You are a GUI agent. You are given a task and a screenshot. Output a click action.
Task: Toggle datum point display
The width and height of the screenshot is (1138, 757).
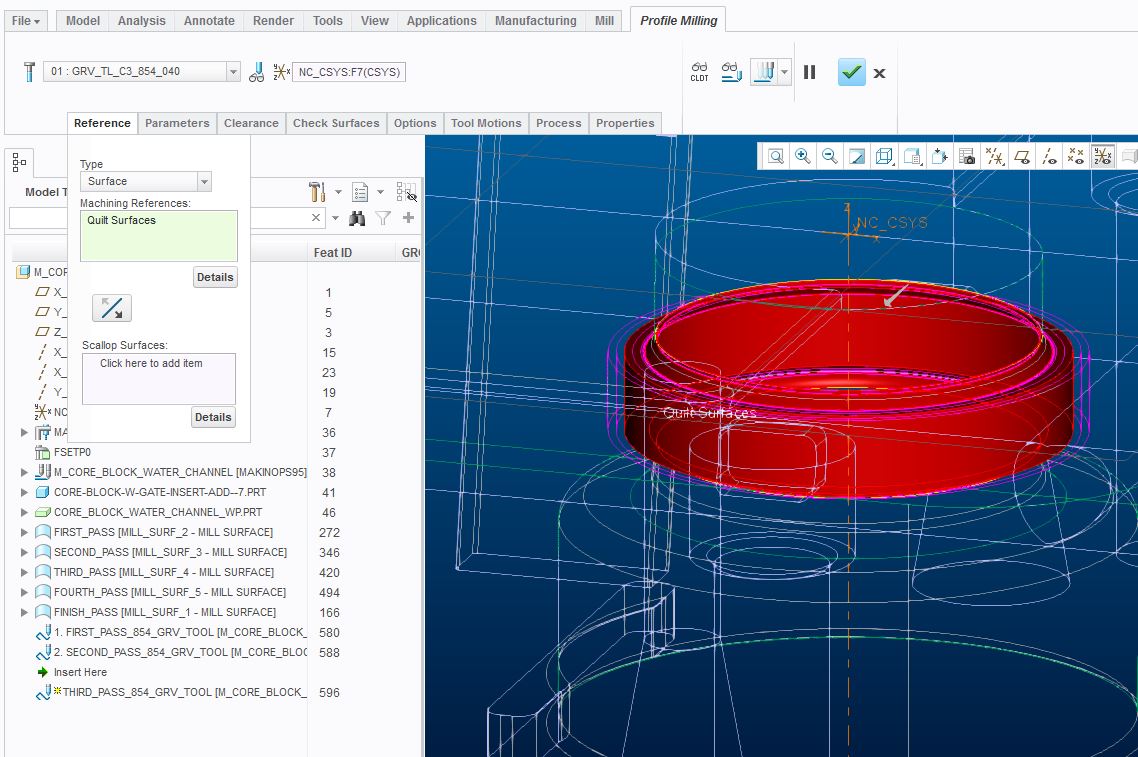pyautogui.click(x=1076, y=156)
